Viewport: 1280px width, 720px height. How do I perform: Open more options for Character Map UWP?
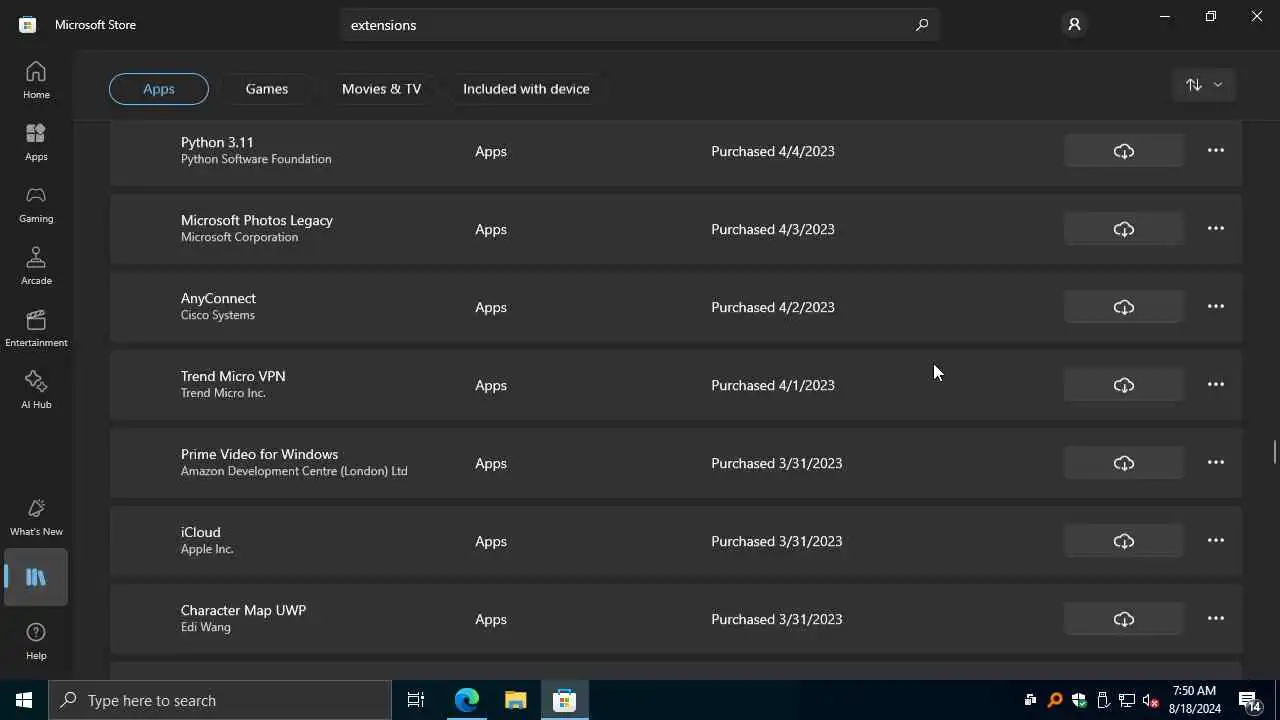(1216, 619)
